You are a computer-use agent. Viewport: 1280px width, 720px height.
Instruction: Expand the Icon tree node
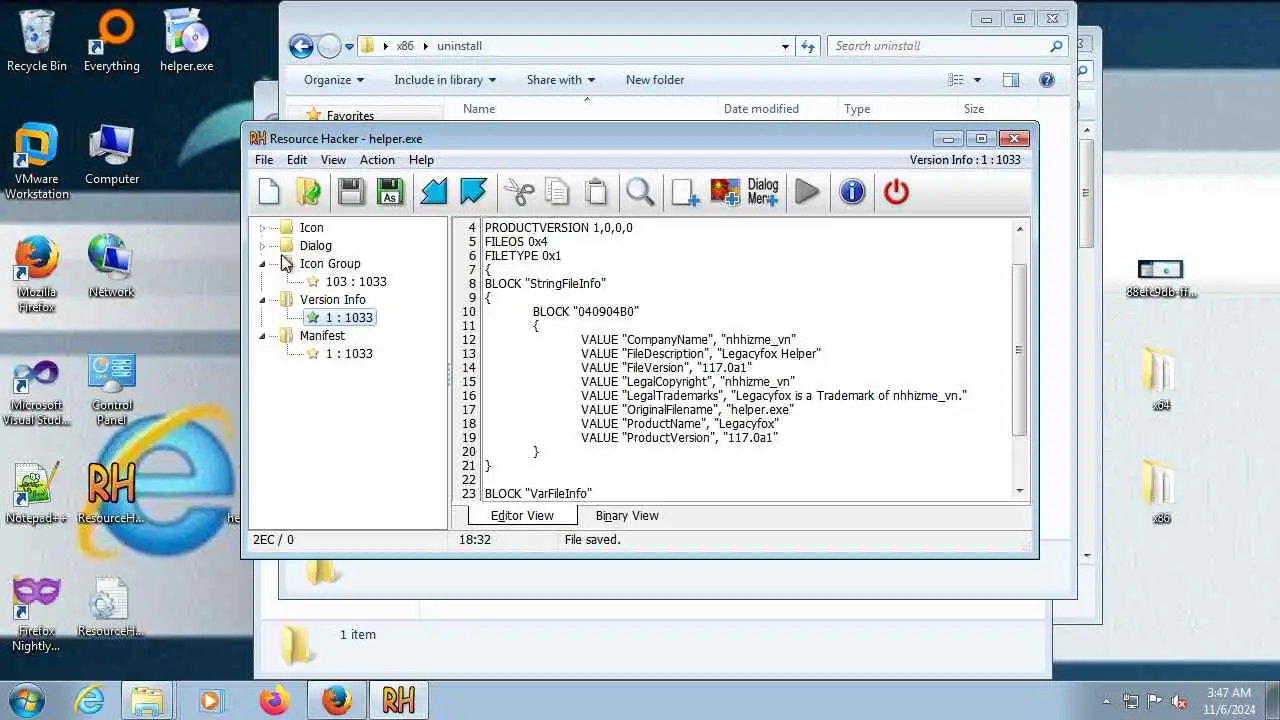click(263, 228)
